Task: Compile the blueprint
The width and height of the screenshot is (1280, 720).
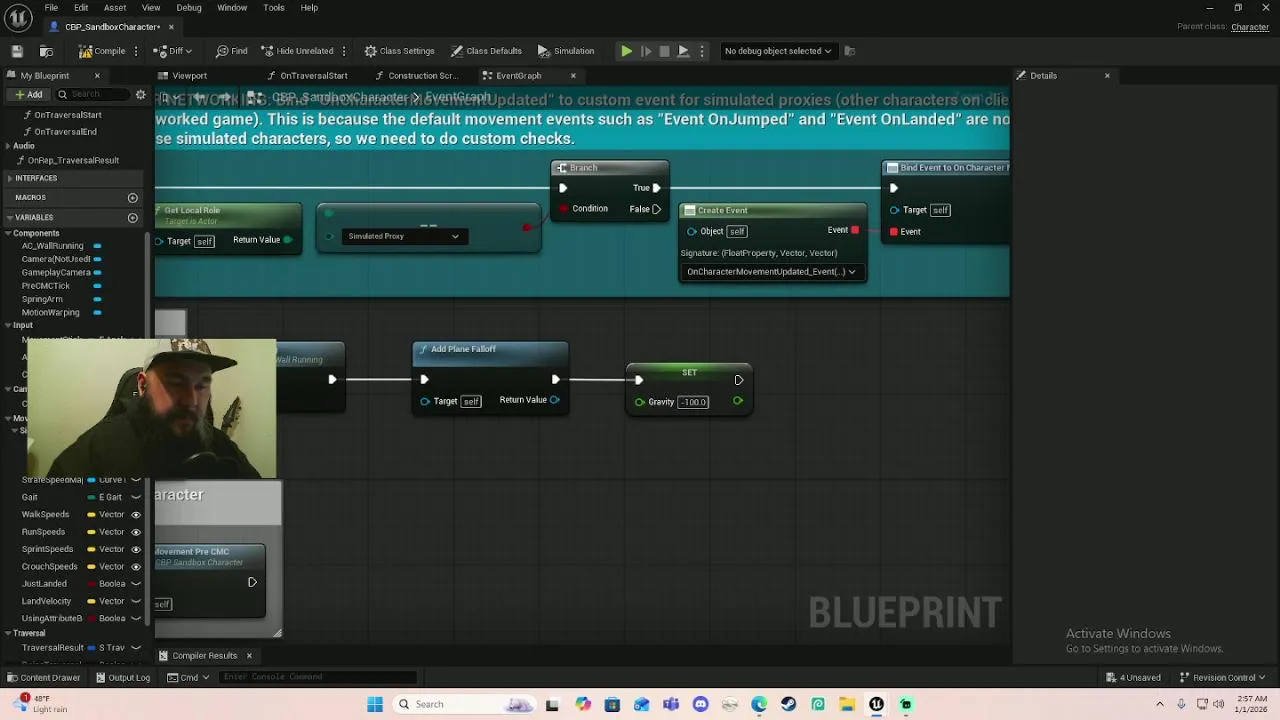Action: (x=102, y=51)
